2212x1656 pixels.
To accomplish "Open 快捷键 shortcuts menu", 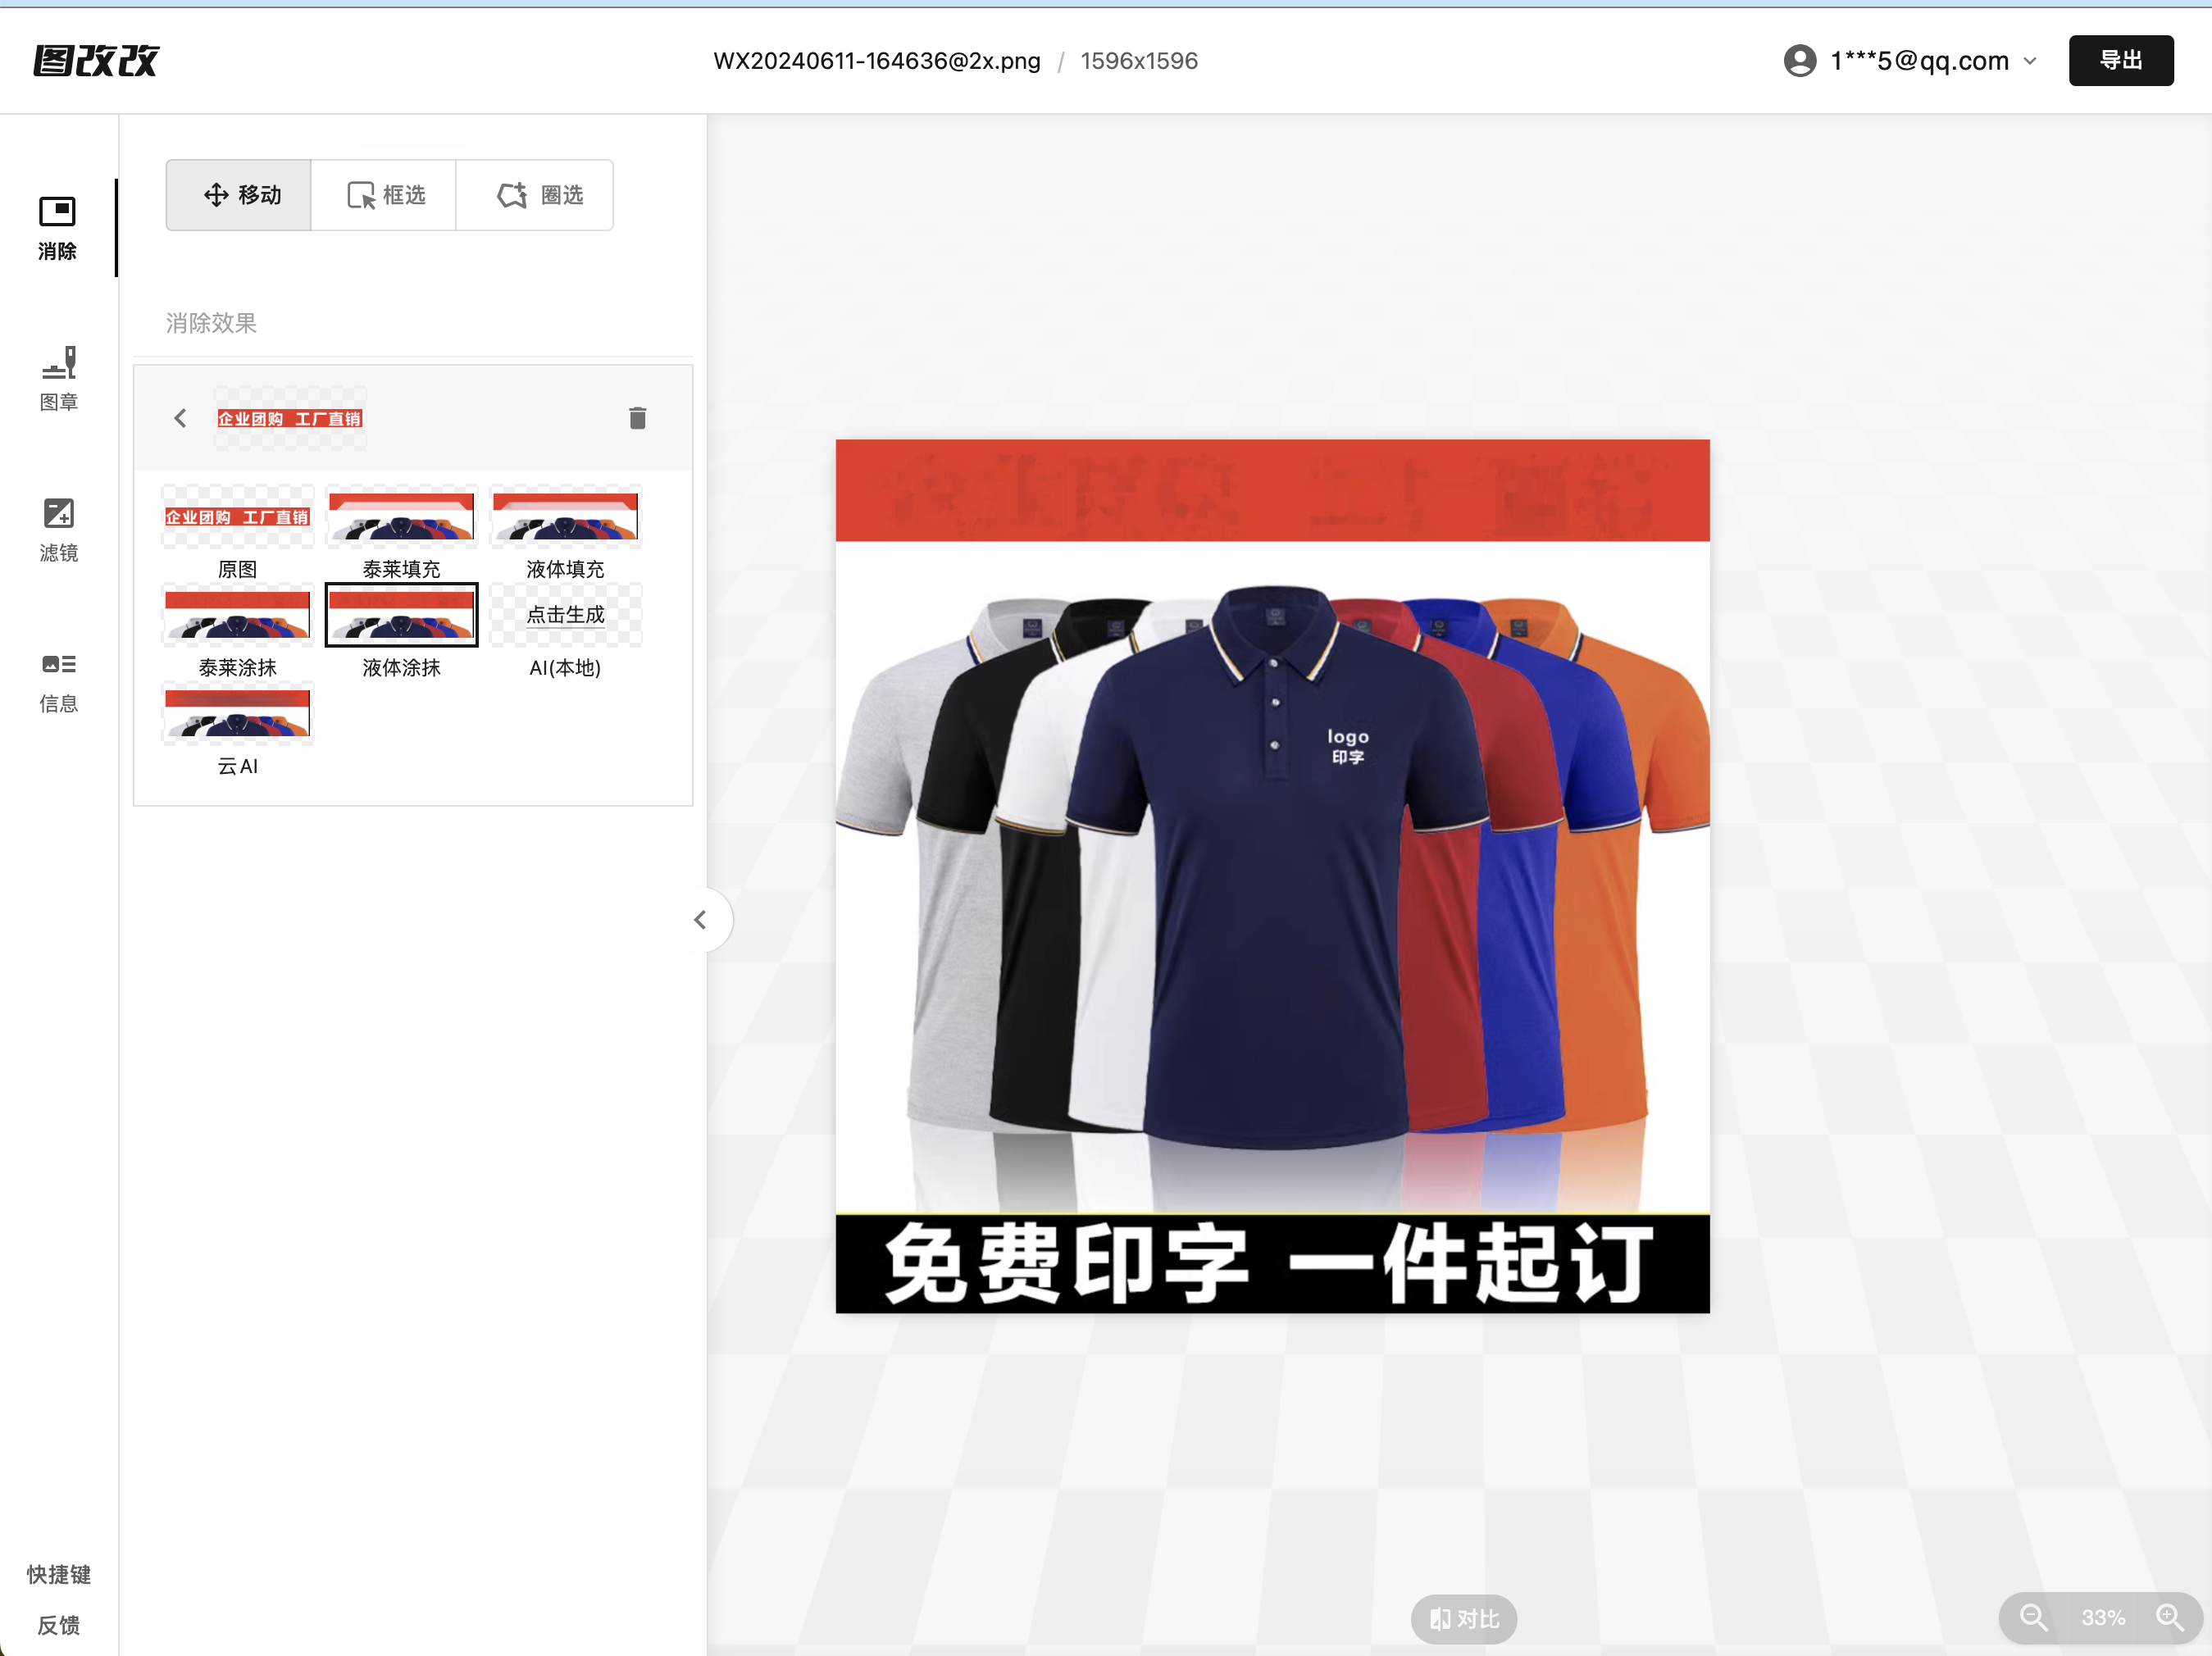I will (x=58, y=1574).
